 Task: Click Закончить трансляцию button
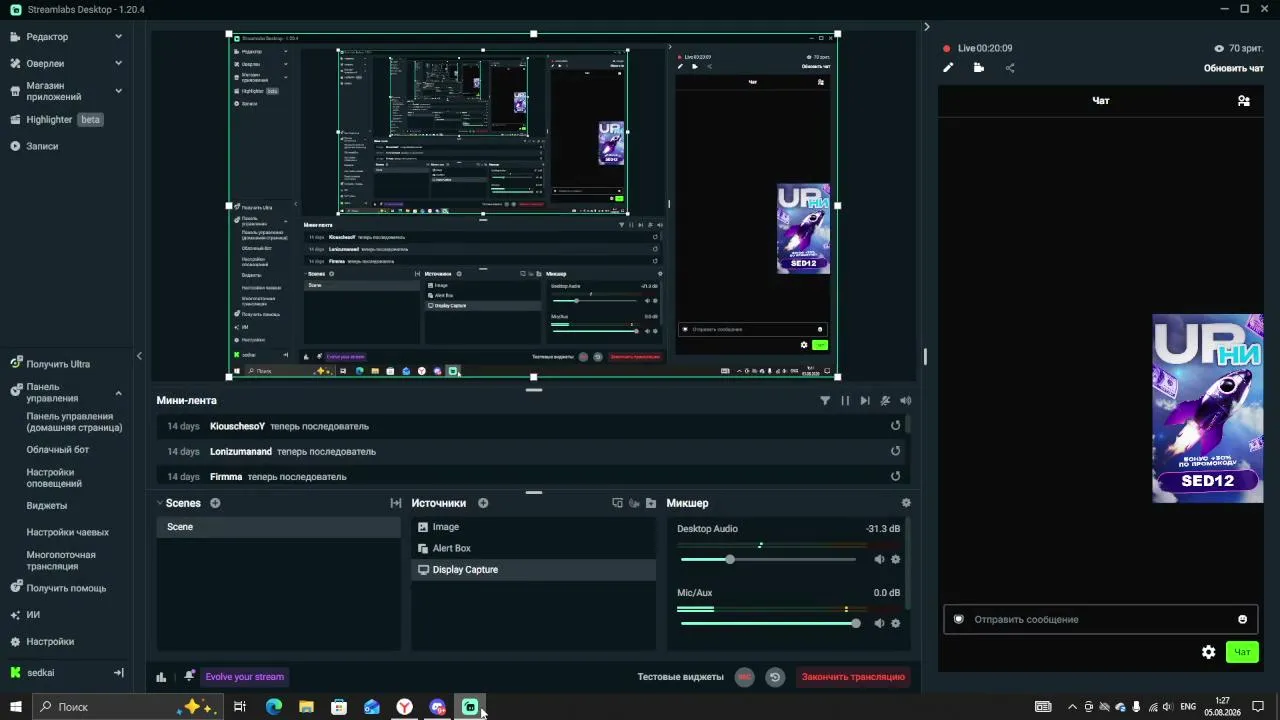(x=853, y=677)
